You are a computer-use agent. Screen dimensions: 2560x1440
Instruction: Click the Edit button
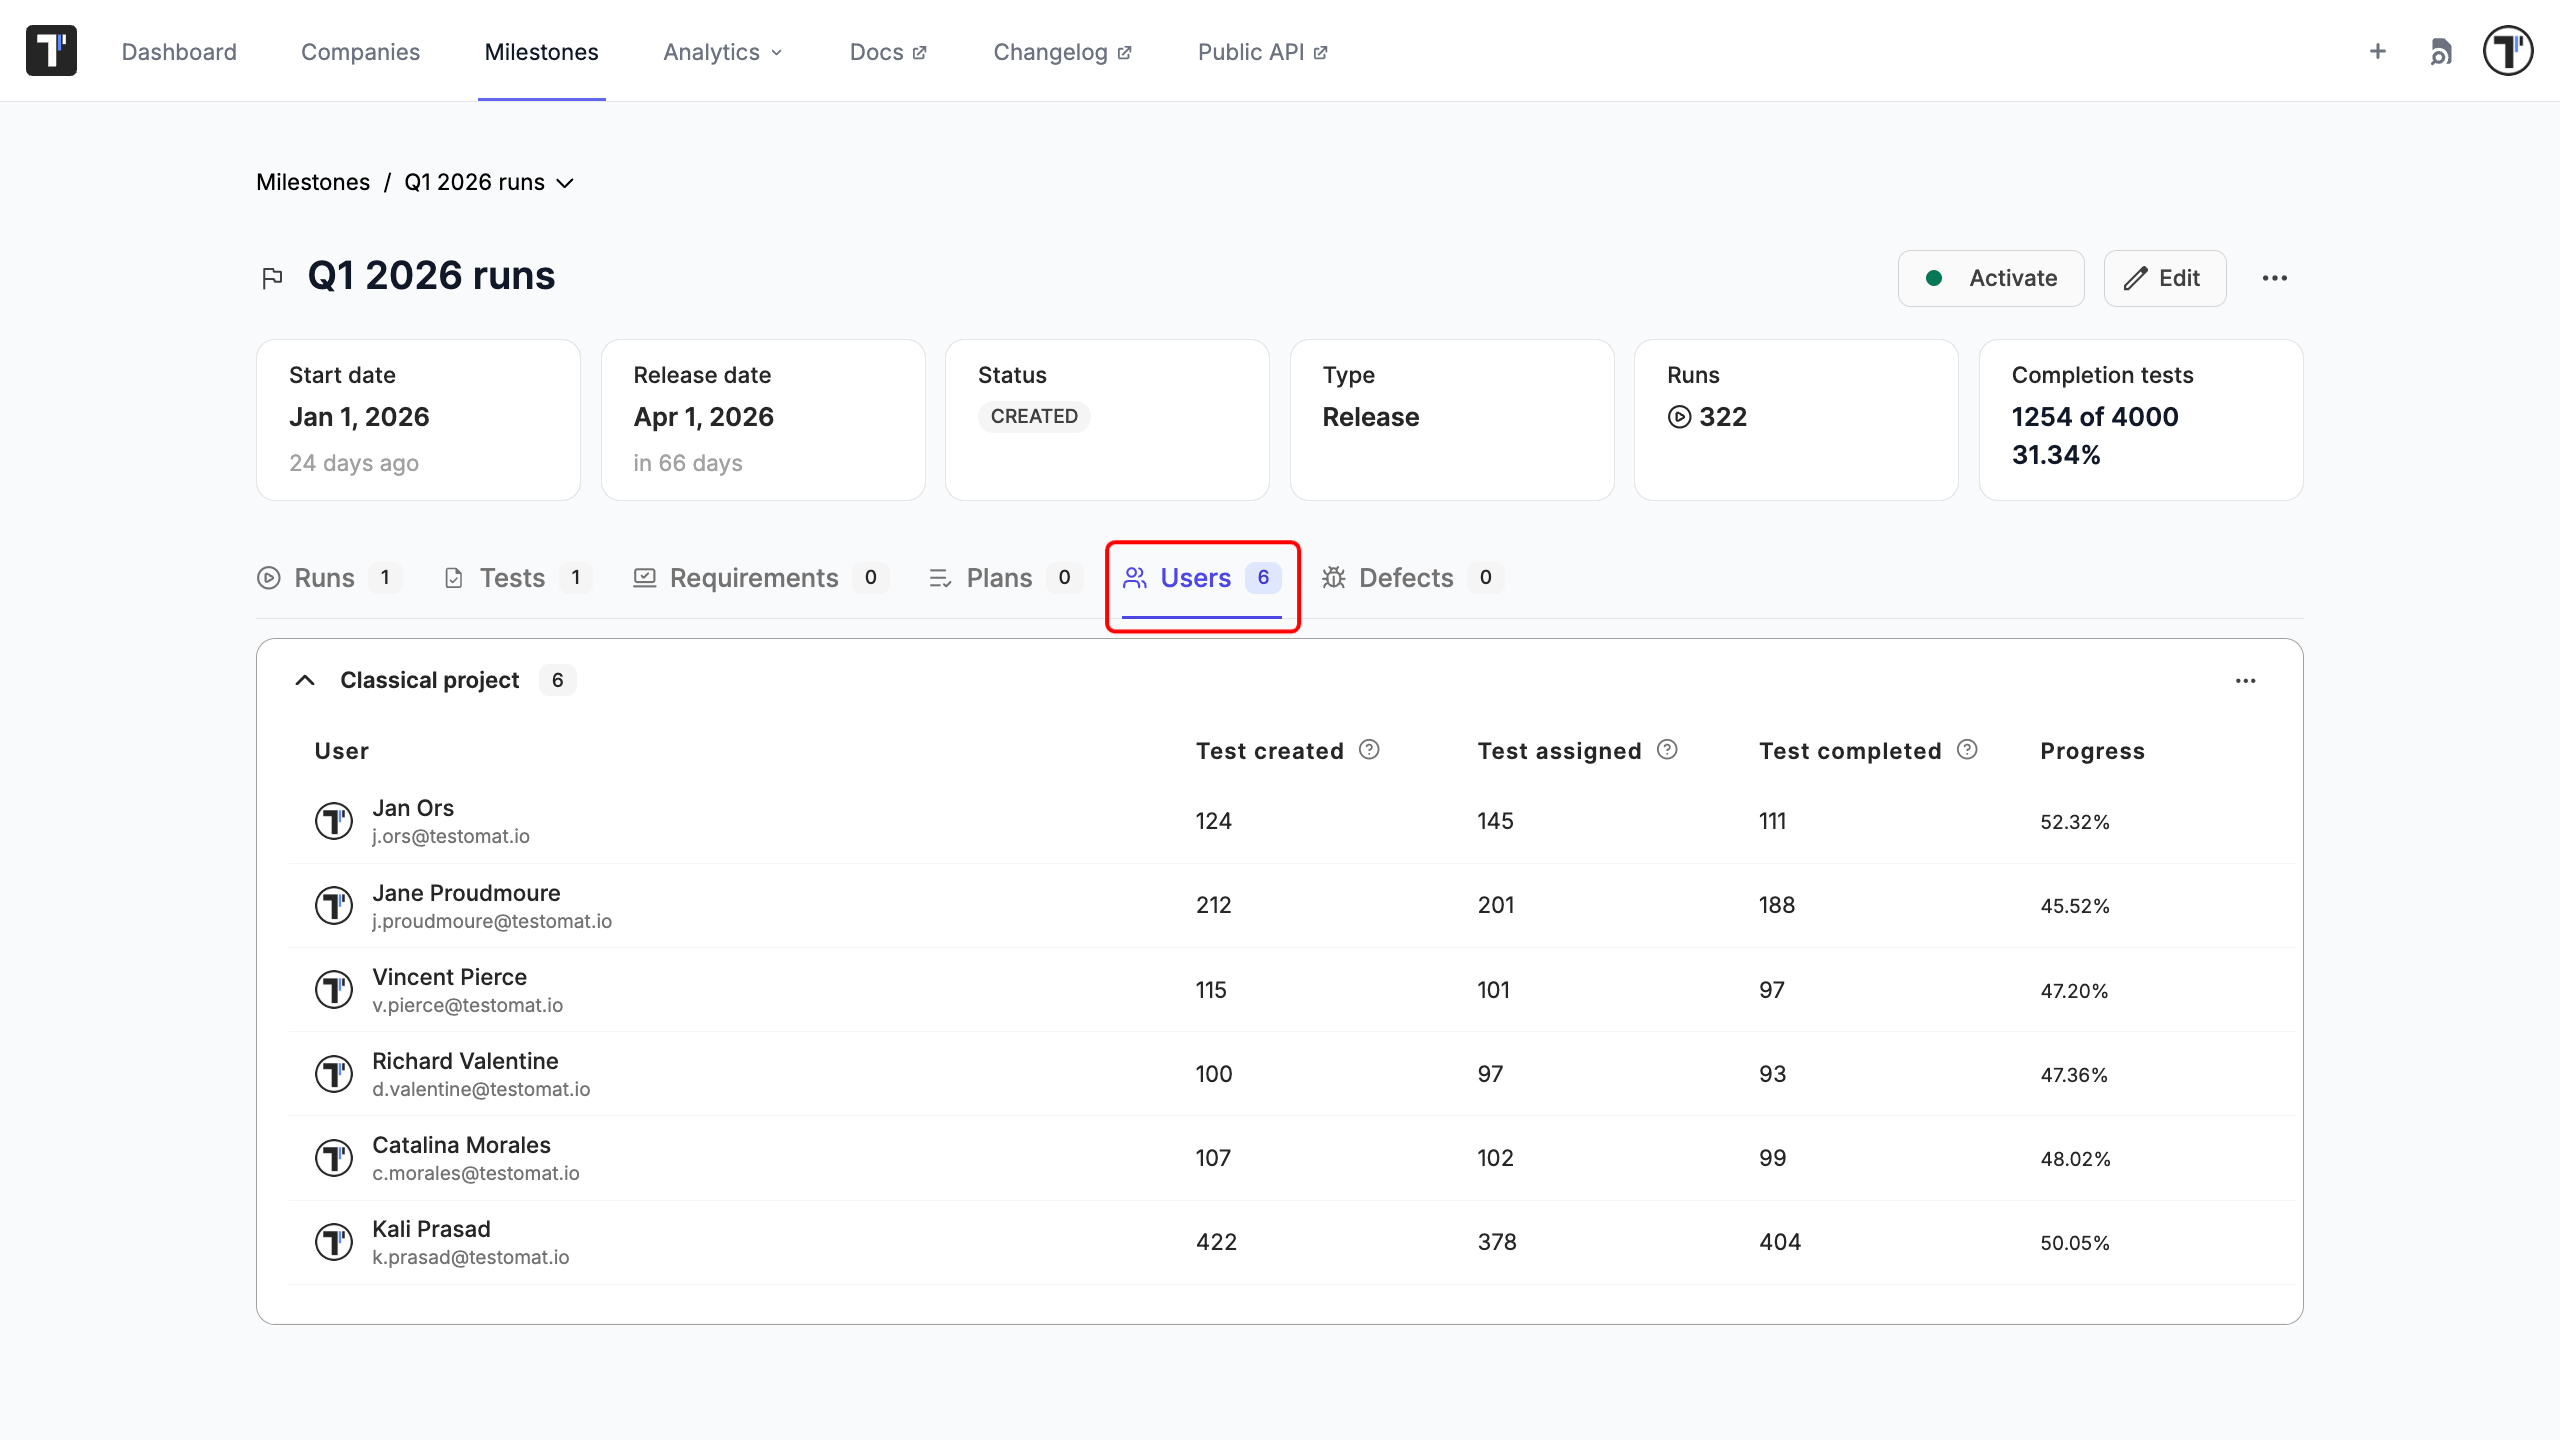pos(2165,278)
